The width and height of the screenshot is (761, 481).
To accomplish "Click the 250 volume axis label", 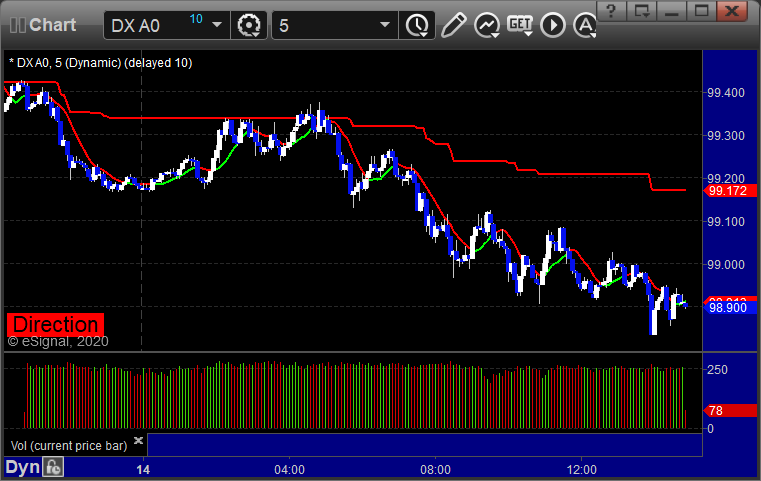I will (717, 370).
